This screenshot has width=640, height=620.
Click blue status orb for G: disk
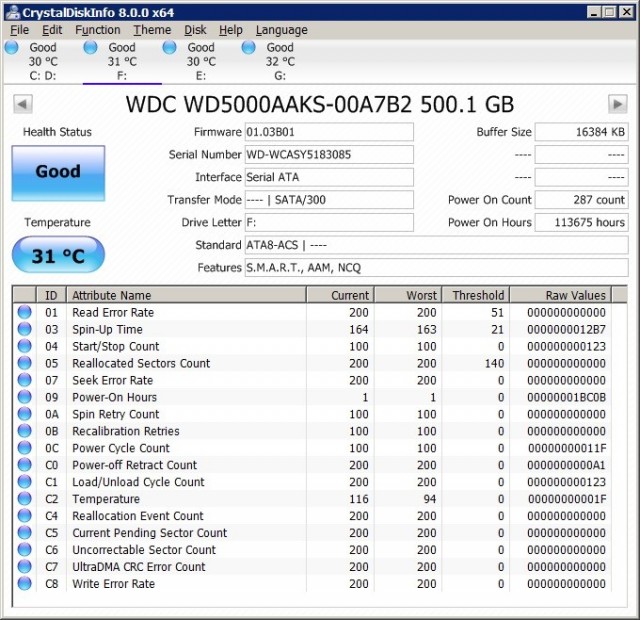click(x=249, y=47)
